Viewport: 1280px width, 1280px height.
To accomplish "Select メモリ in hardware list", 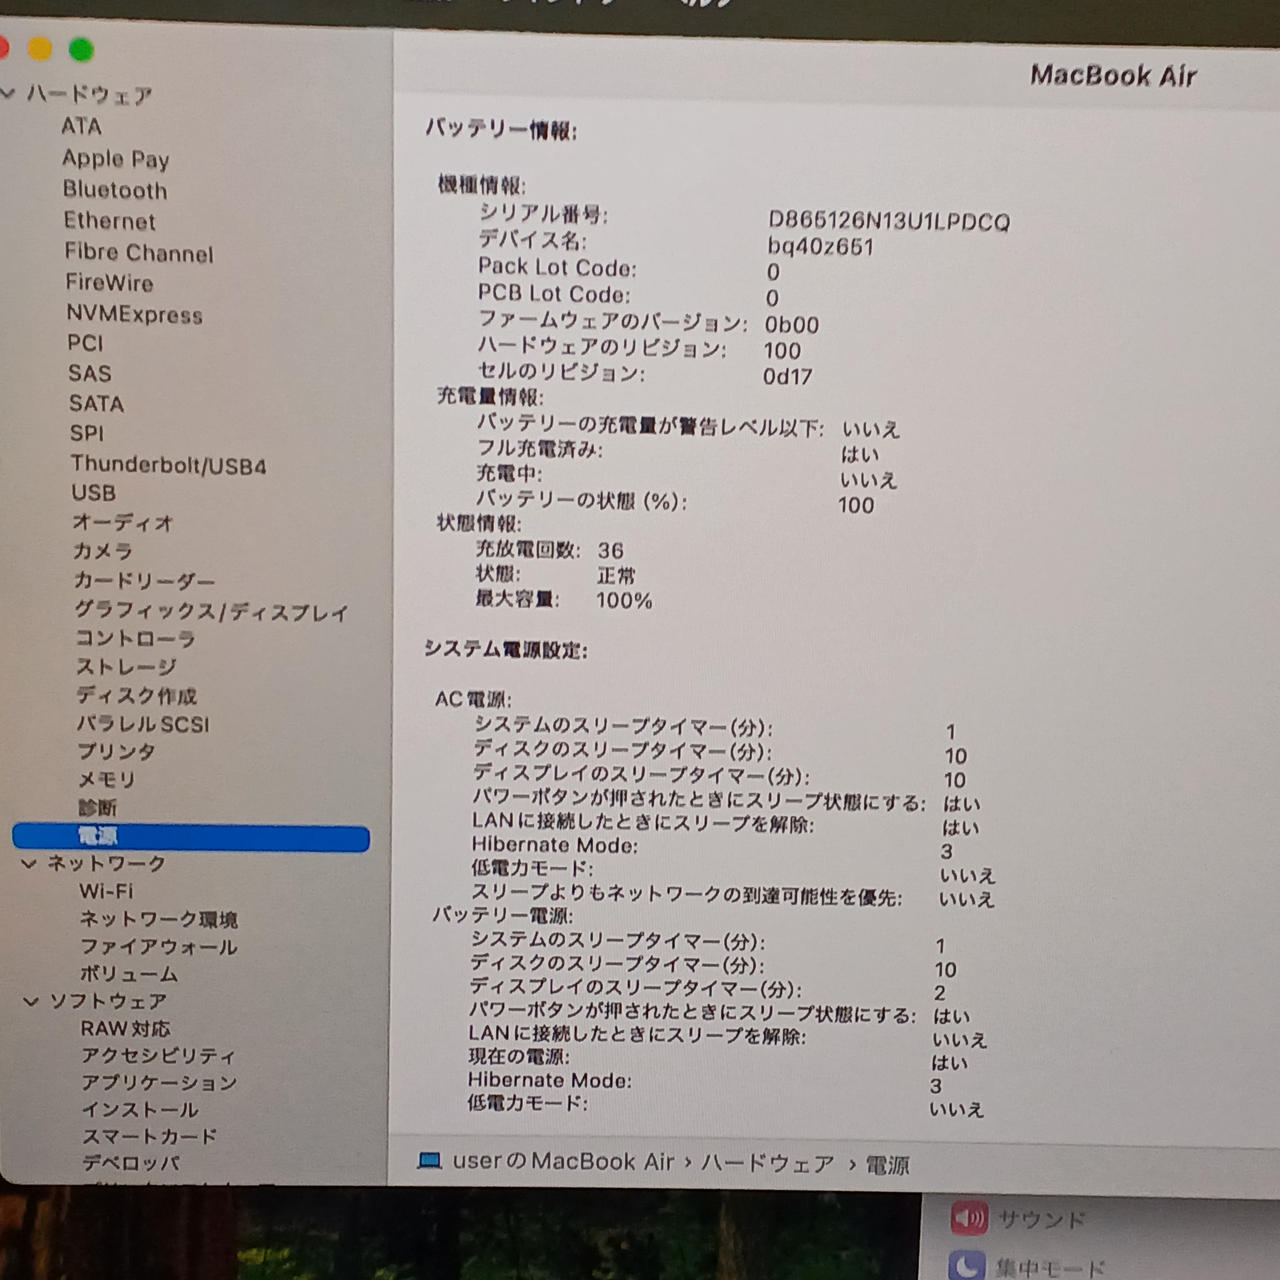I will pos(106,779).
